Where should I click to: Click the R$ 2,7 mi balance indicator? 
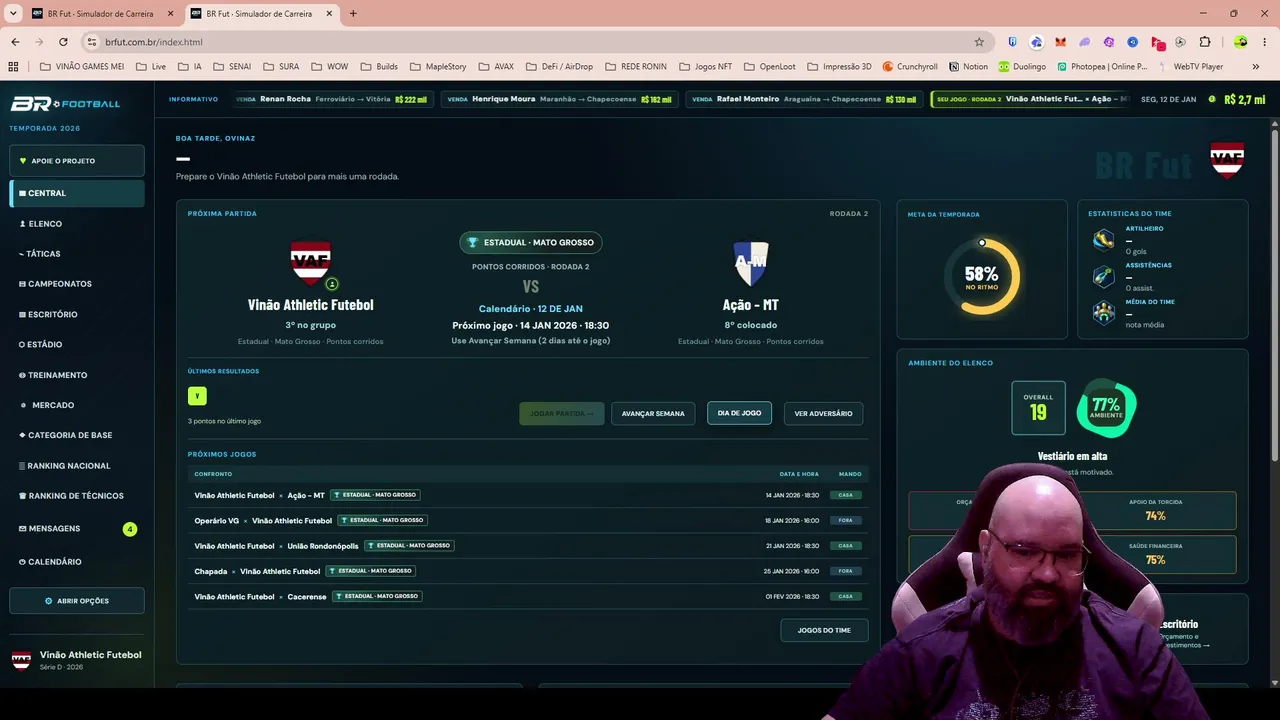tap(1237, 100)
